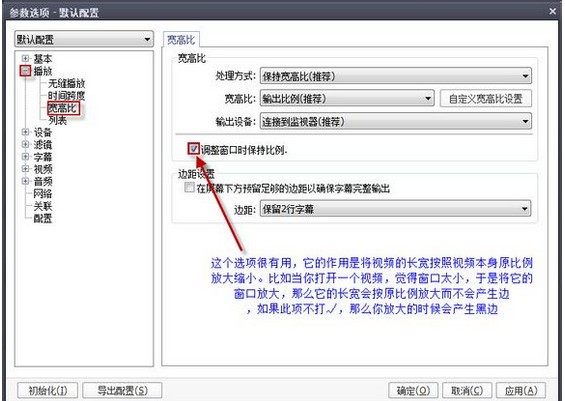Select 列表 tree item
The width and height of the screenshot is (565, 401).
[58, 120]
